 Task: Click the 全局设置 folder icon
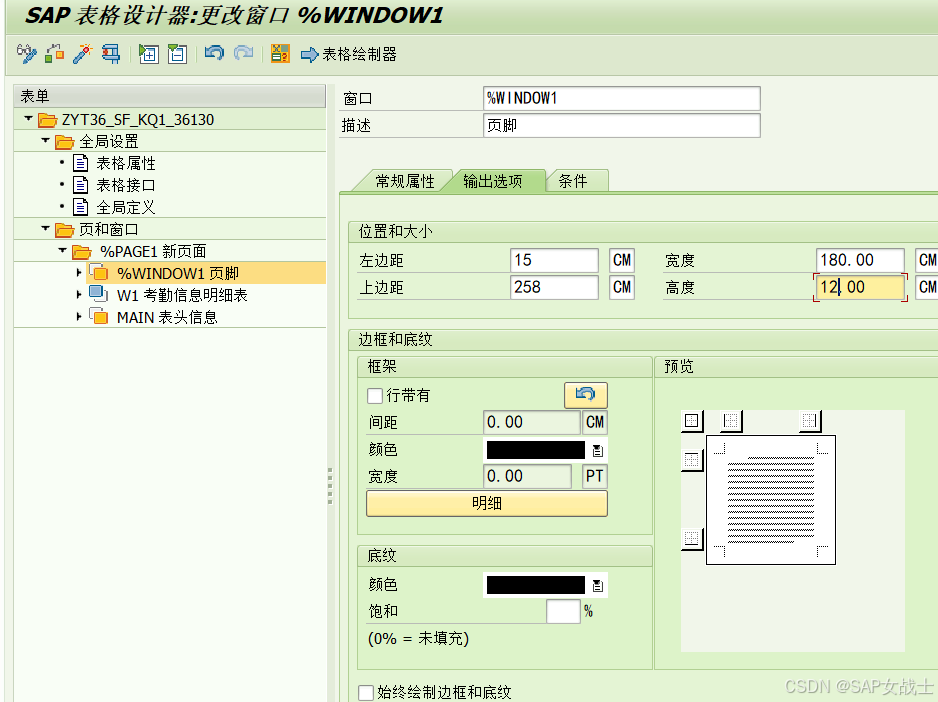65,142
